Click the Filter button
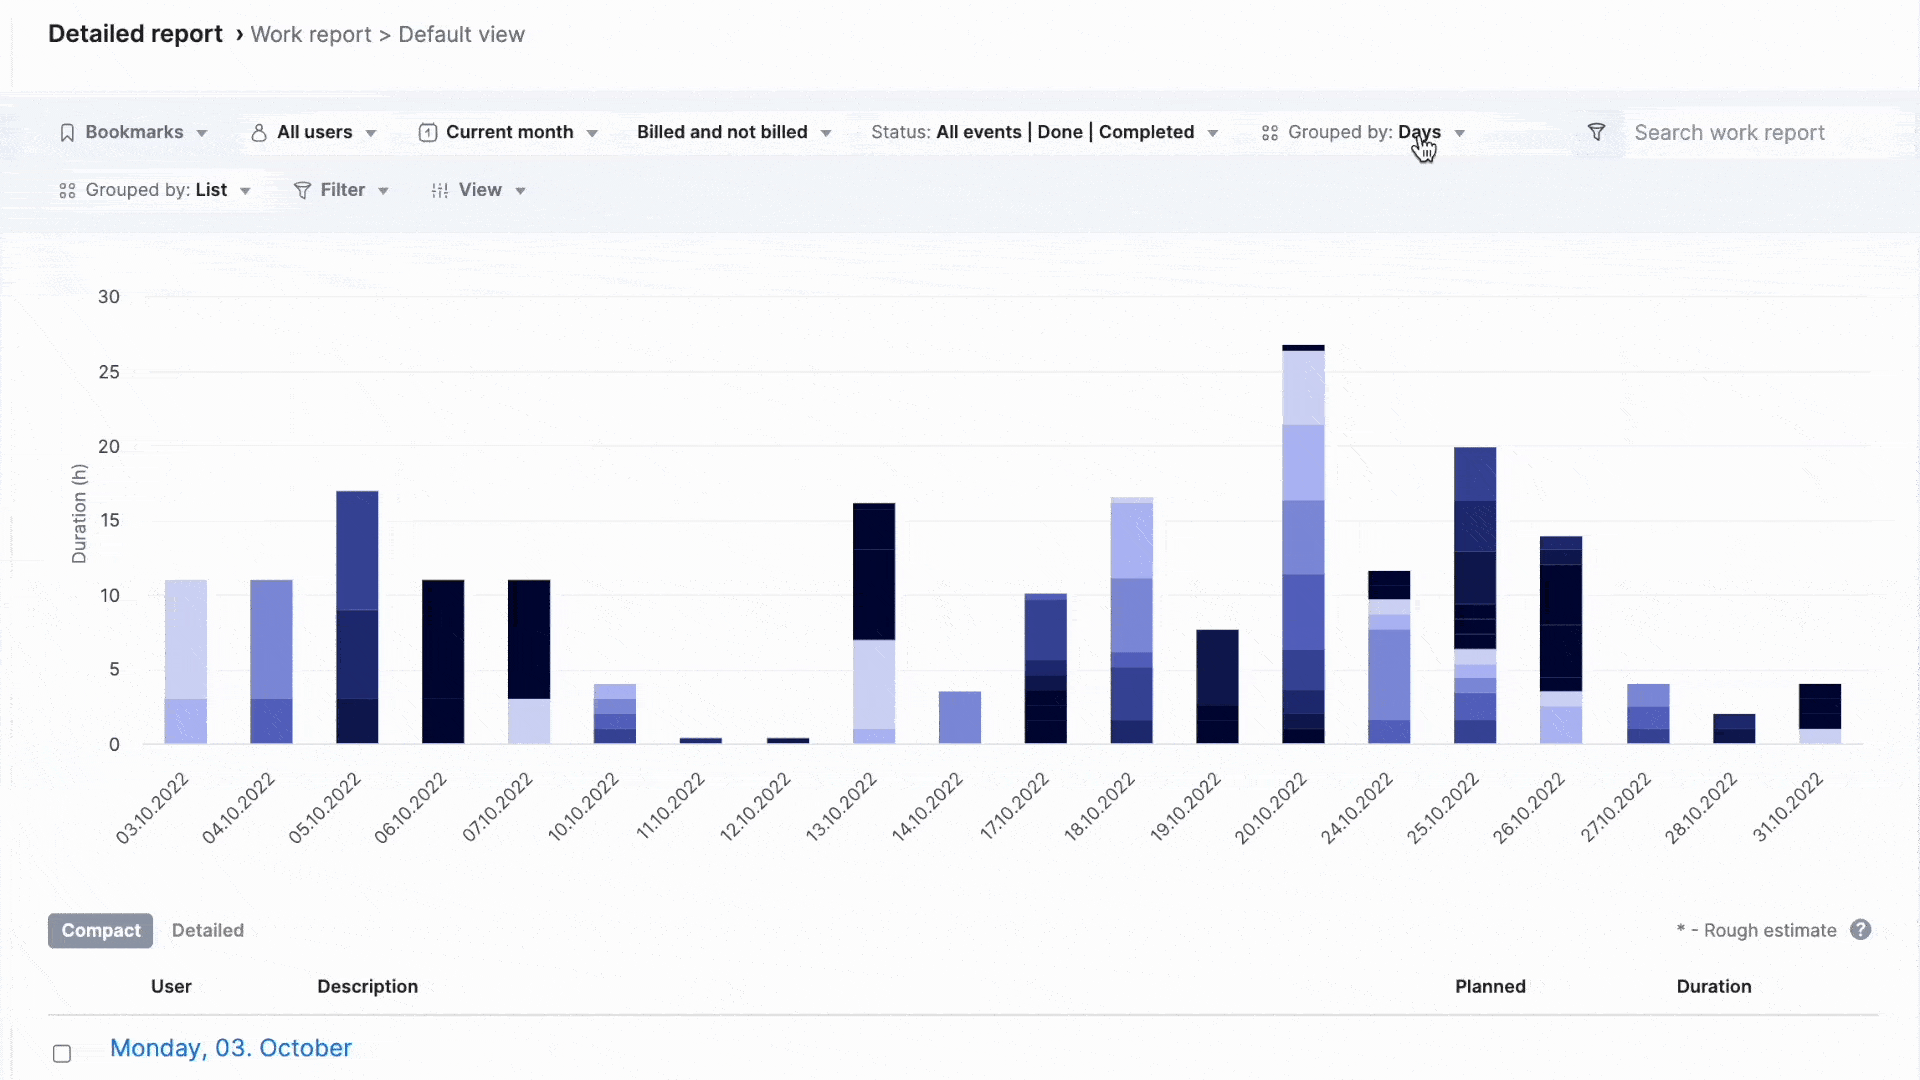Screen dimensions: 1920x1080 [342, 190]
